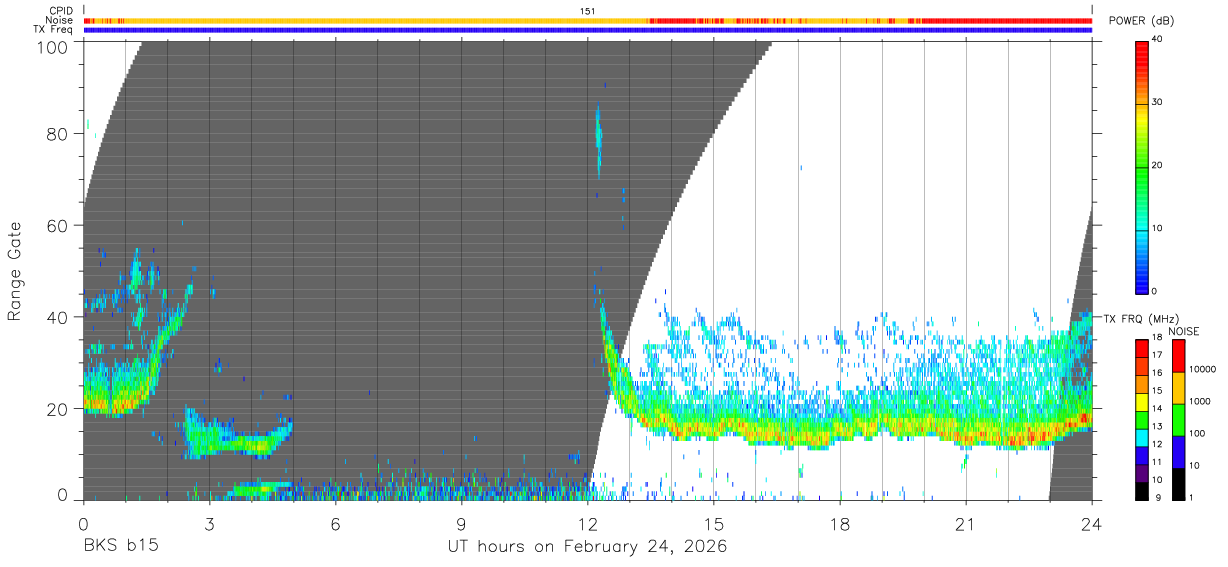Click the y-axis tick label '40' on Range Gate axis
Viewport: 1228px width, 567px height.
pyautogui.click(x=58, y=317)
